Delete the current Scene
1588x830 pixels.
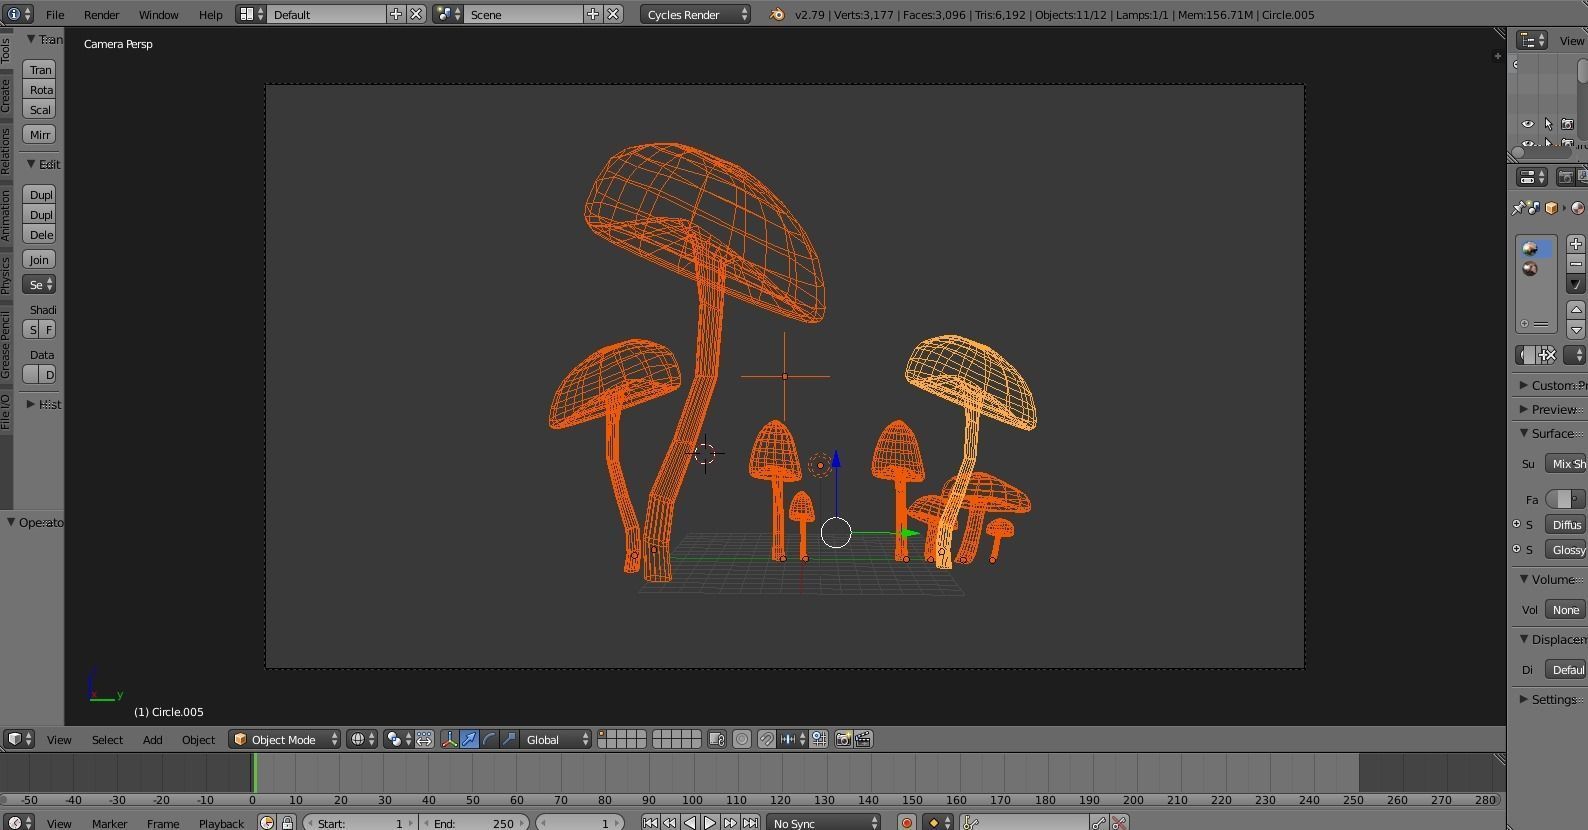(x=613, y=15)
